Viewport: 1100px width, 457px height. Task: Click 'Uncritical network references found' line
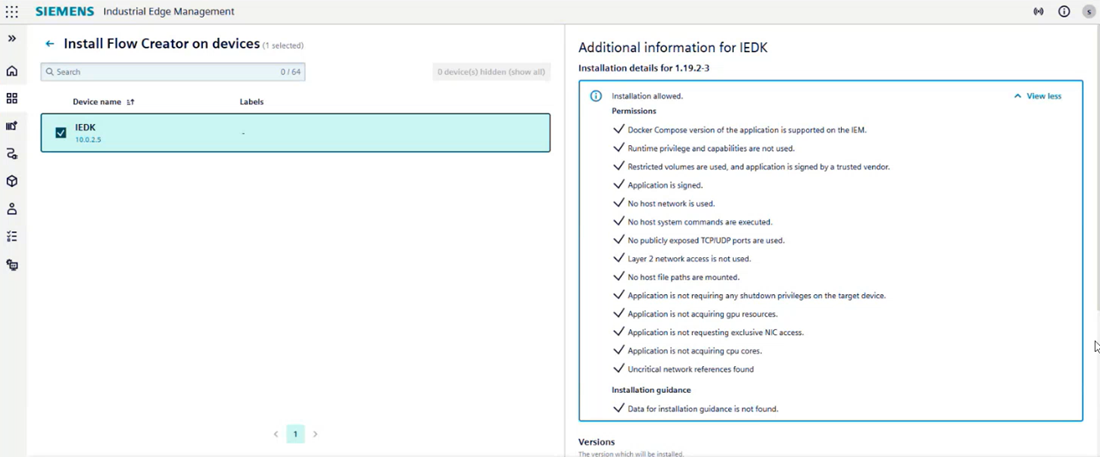691,369
